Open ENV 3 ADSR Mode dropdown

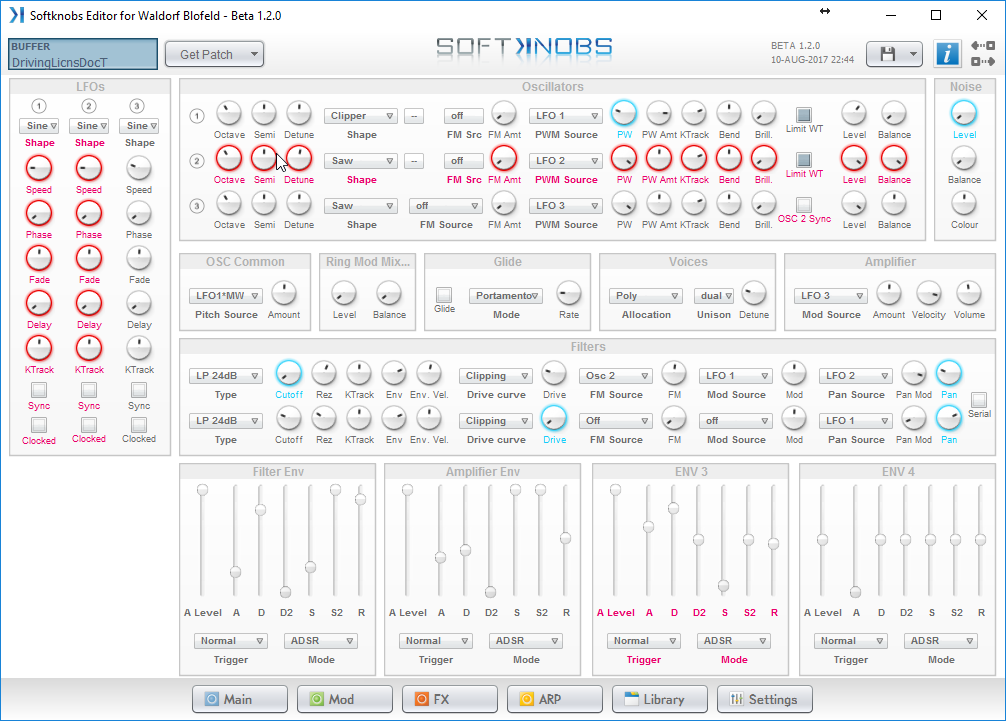(x=735, y=641)
